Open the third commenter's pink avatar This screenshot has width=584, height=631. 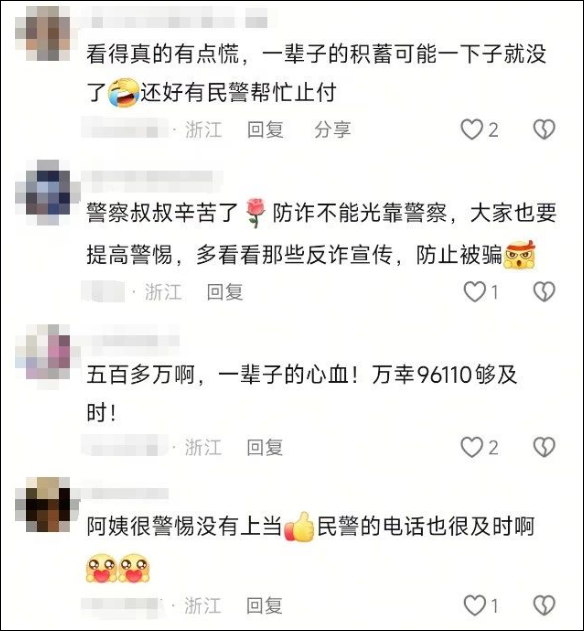43,351
